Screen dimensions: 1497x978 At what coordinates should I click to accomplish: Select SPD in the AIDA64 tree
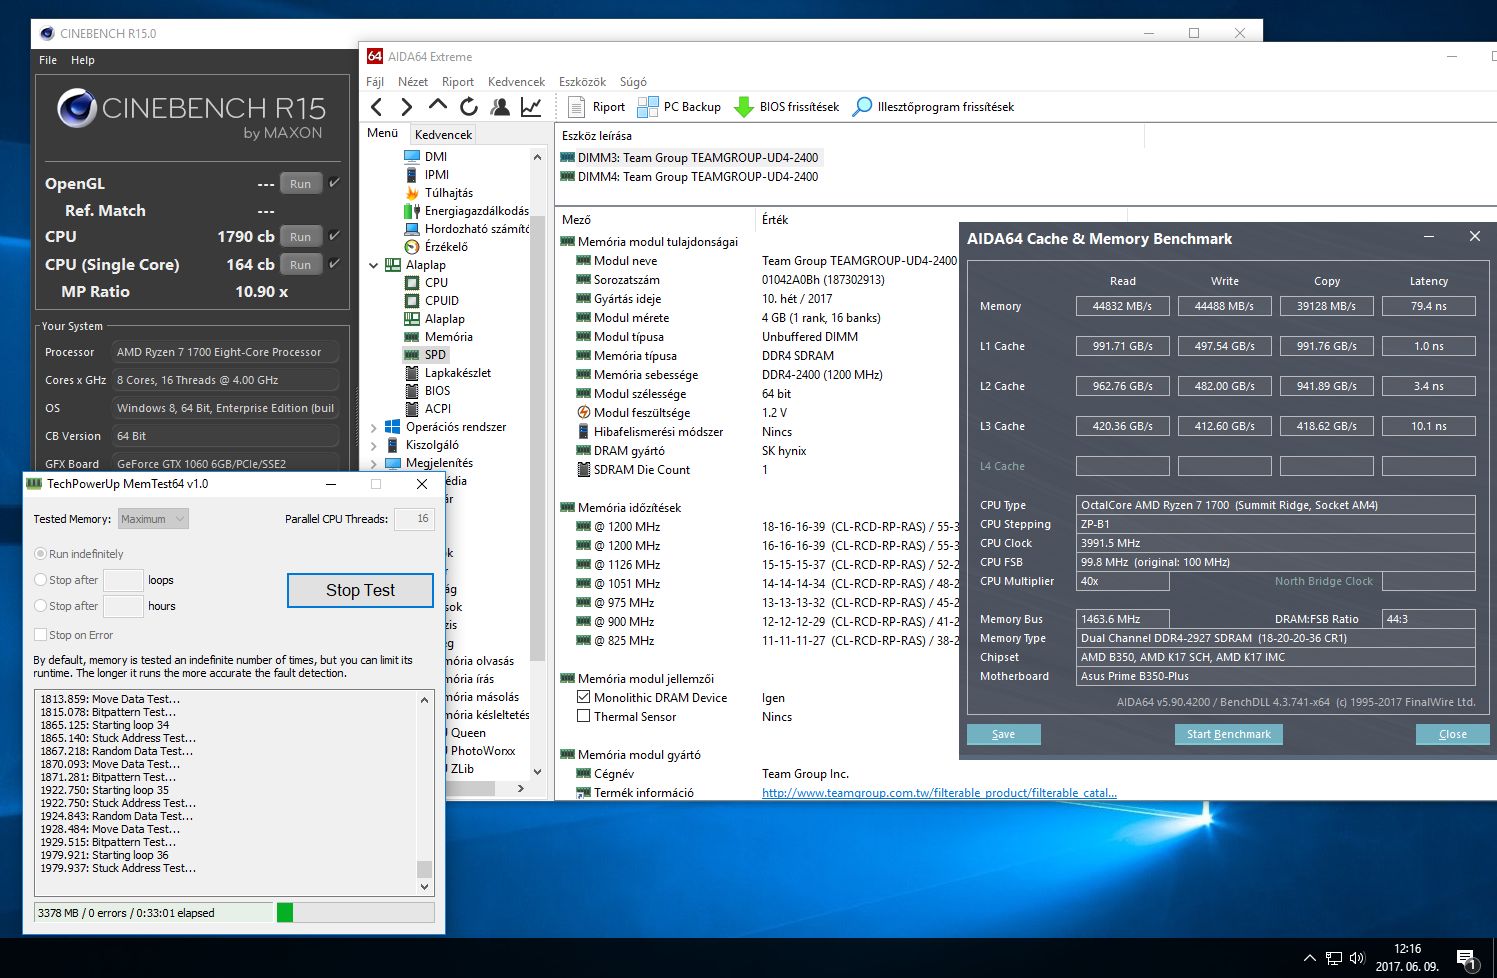click(426, 354)
